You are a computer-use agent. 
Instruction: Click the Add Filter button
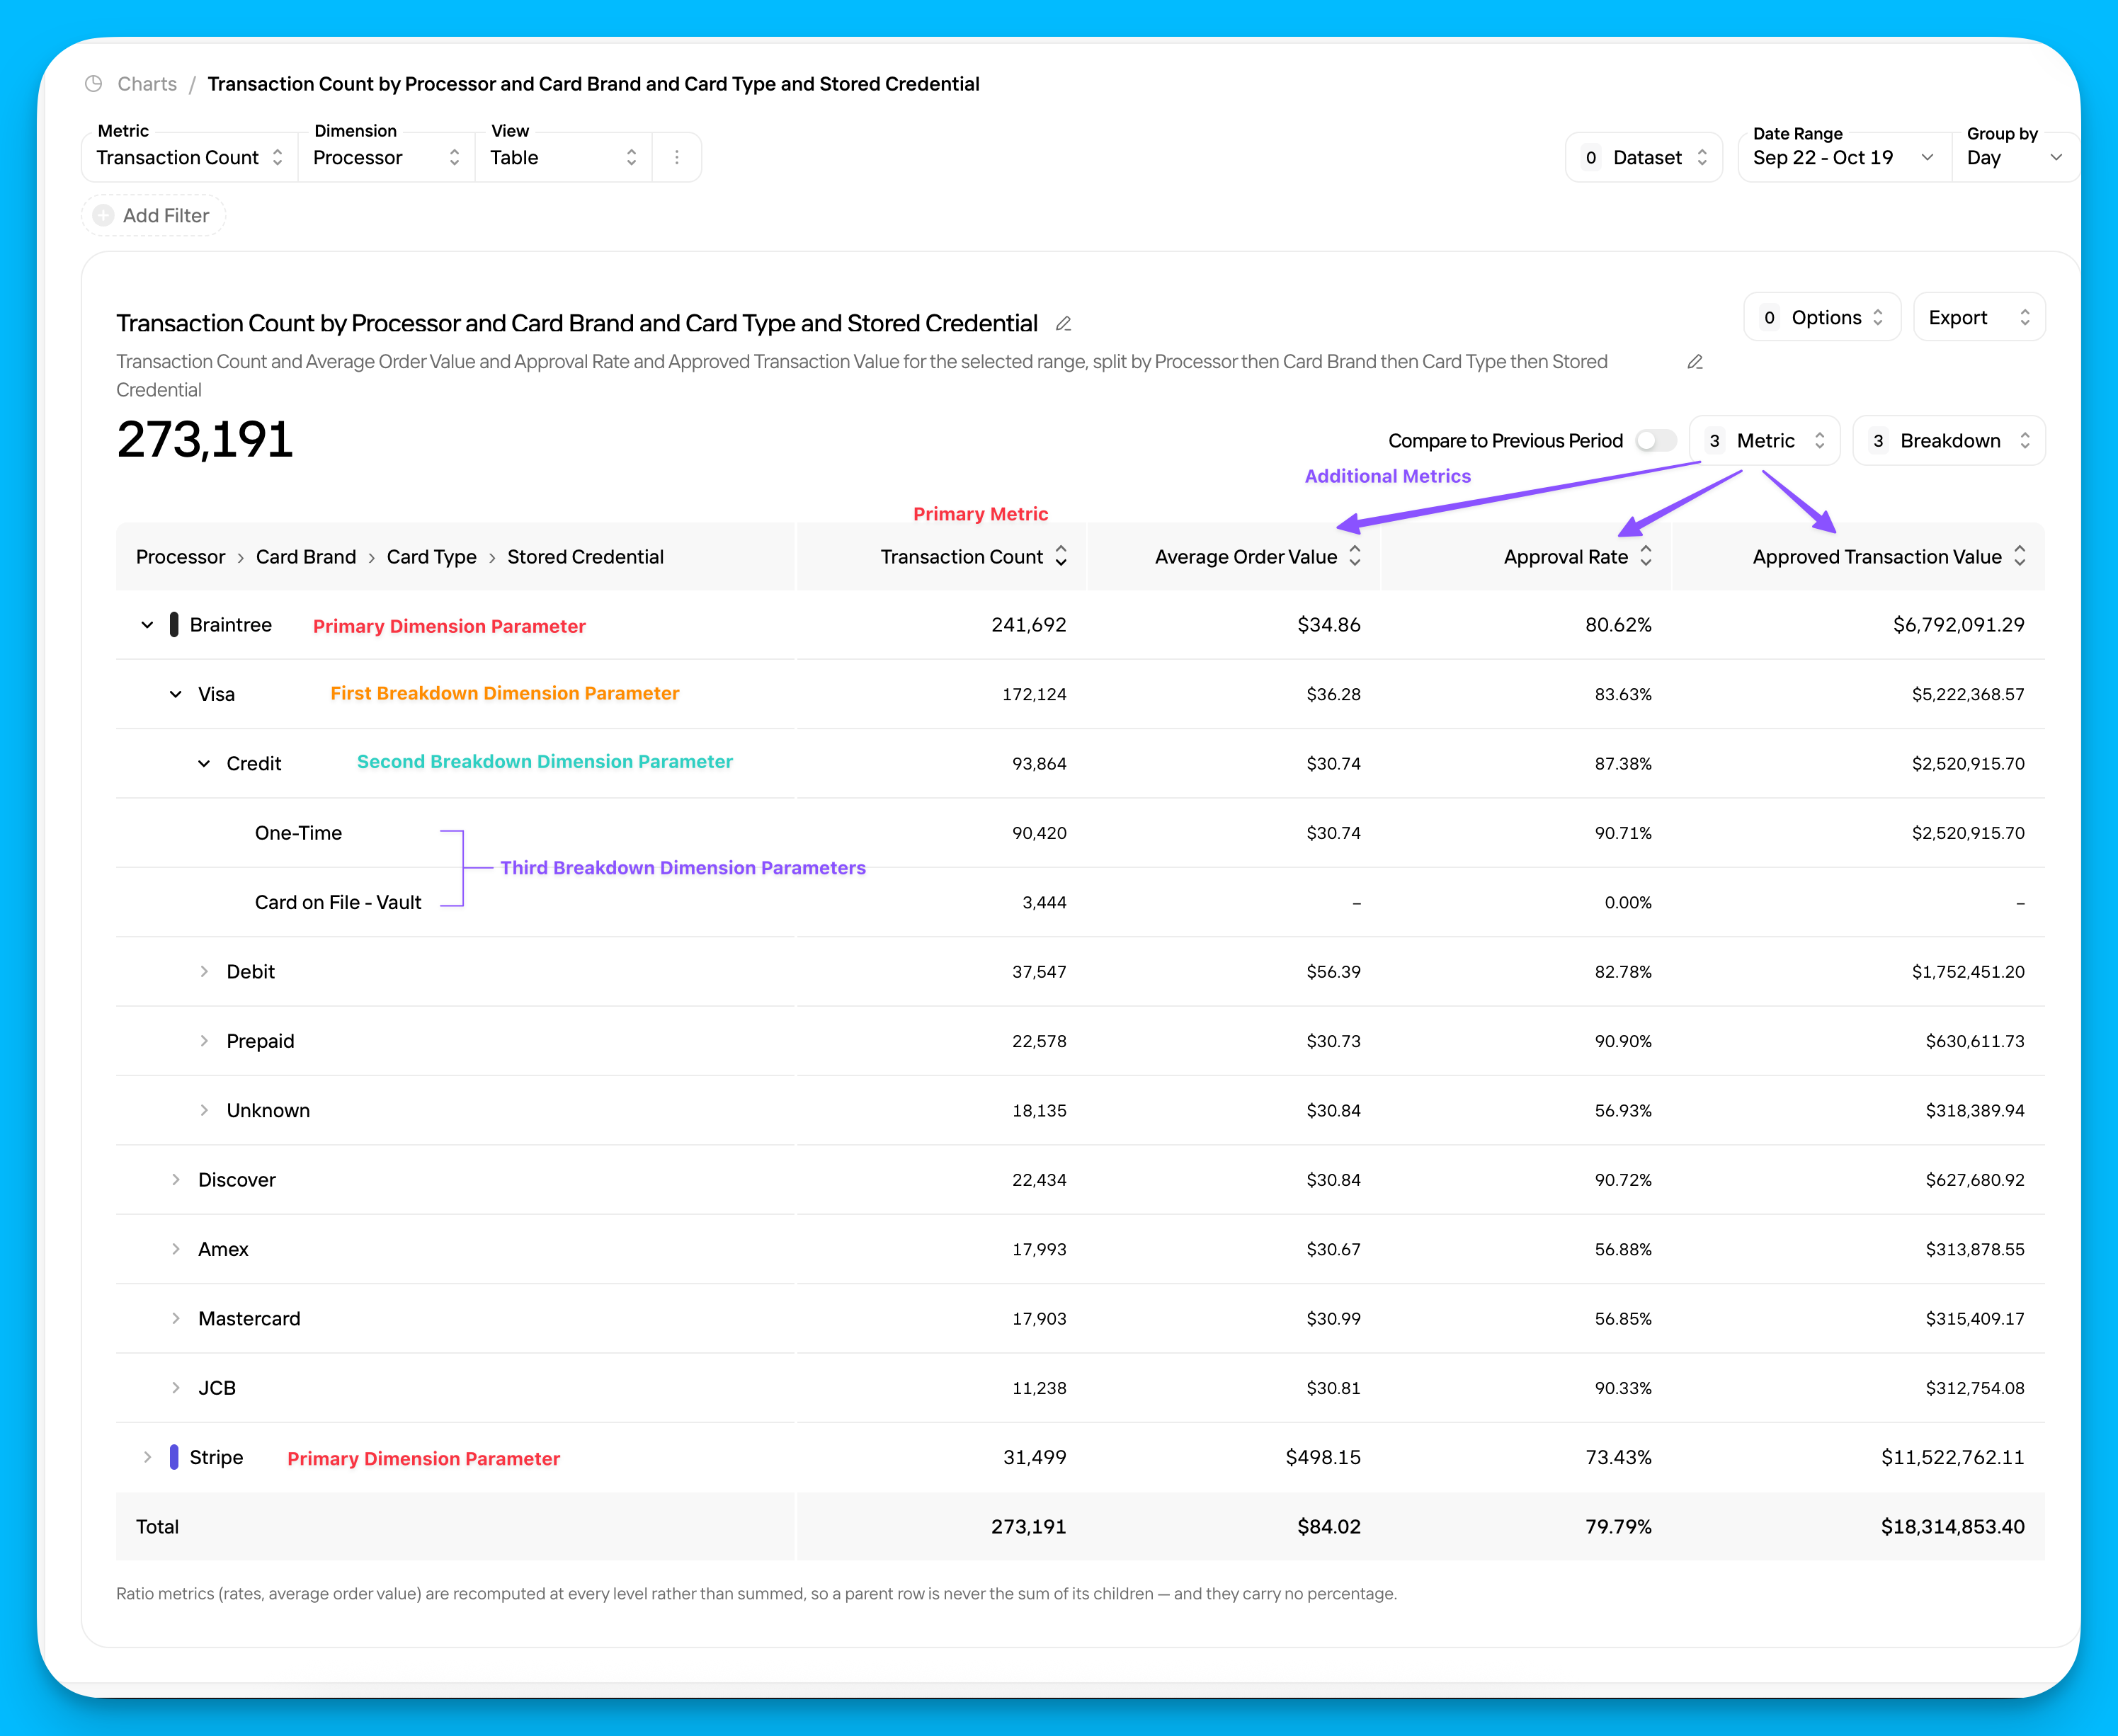click(154, 215)
